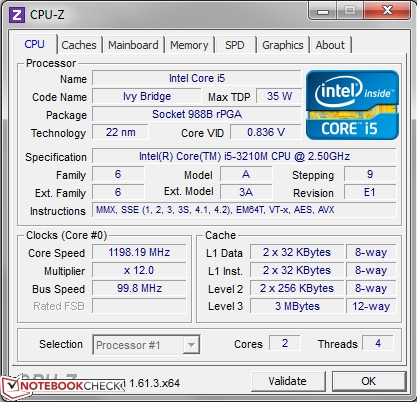417x402 pixels.
Task: Click the Multiplier value x 12.0
Action: [139, 270]
